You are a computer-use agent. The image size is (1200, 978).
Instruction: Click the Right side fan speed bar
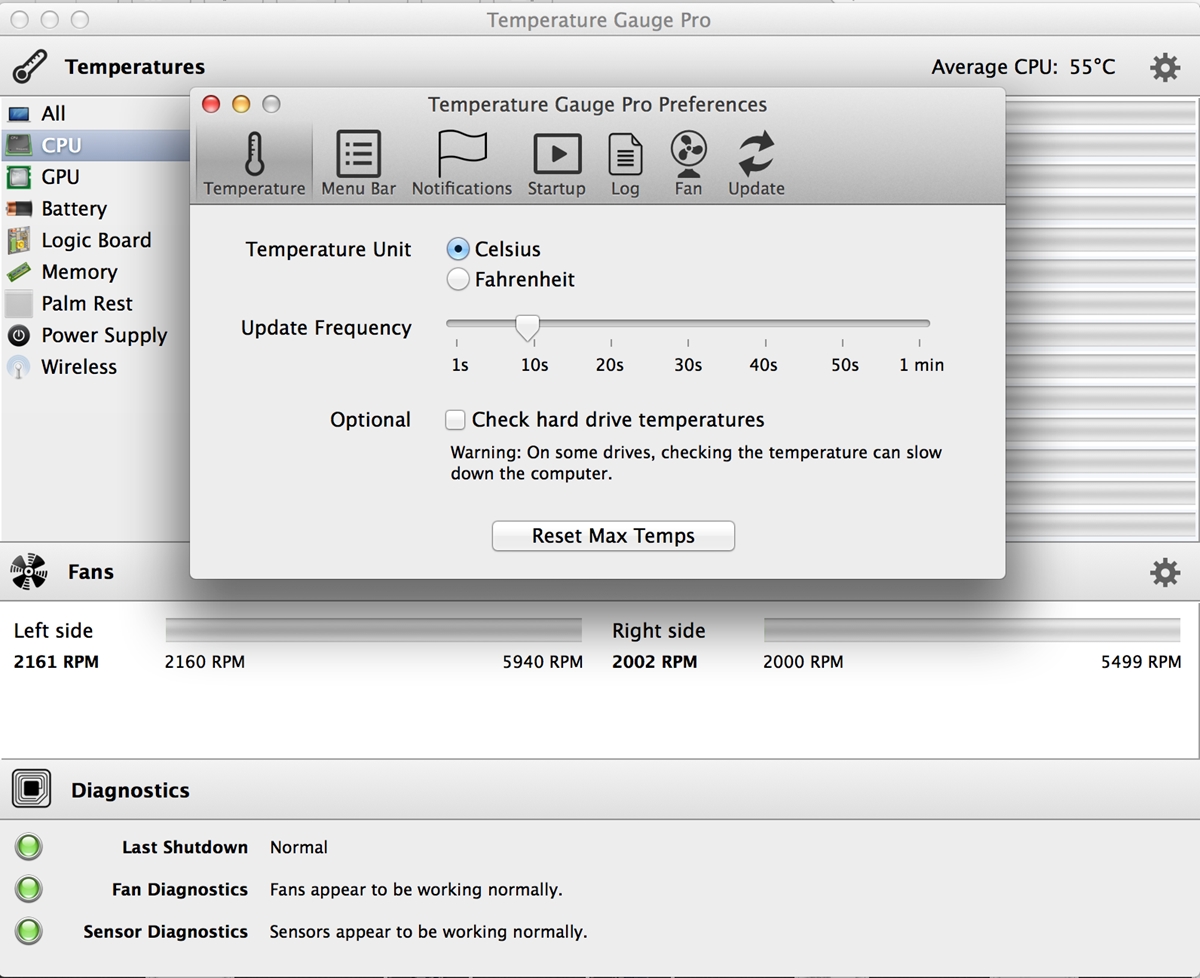tap(972, 630)
